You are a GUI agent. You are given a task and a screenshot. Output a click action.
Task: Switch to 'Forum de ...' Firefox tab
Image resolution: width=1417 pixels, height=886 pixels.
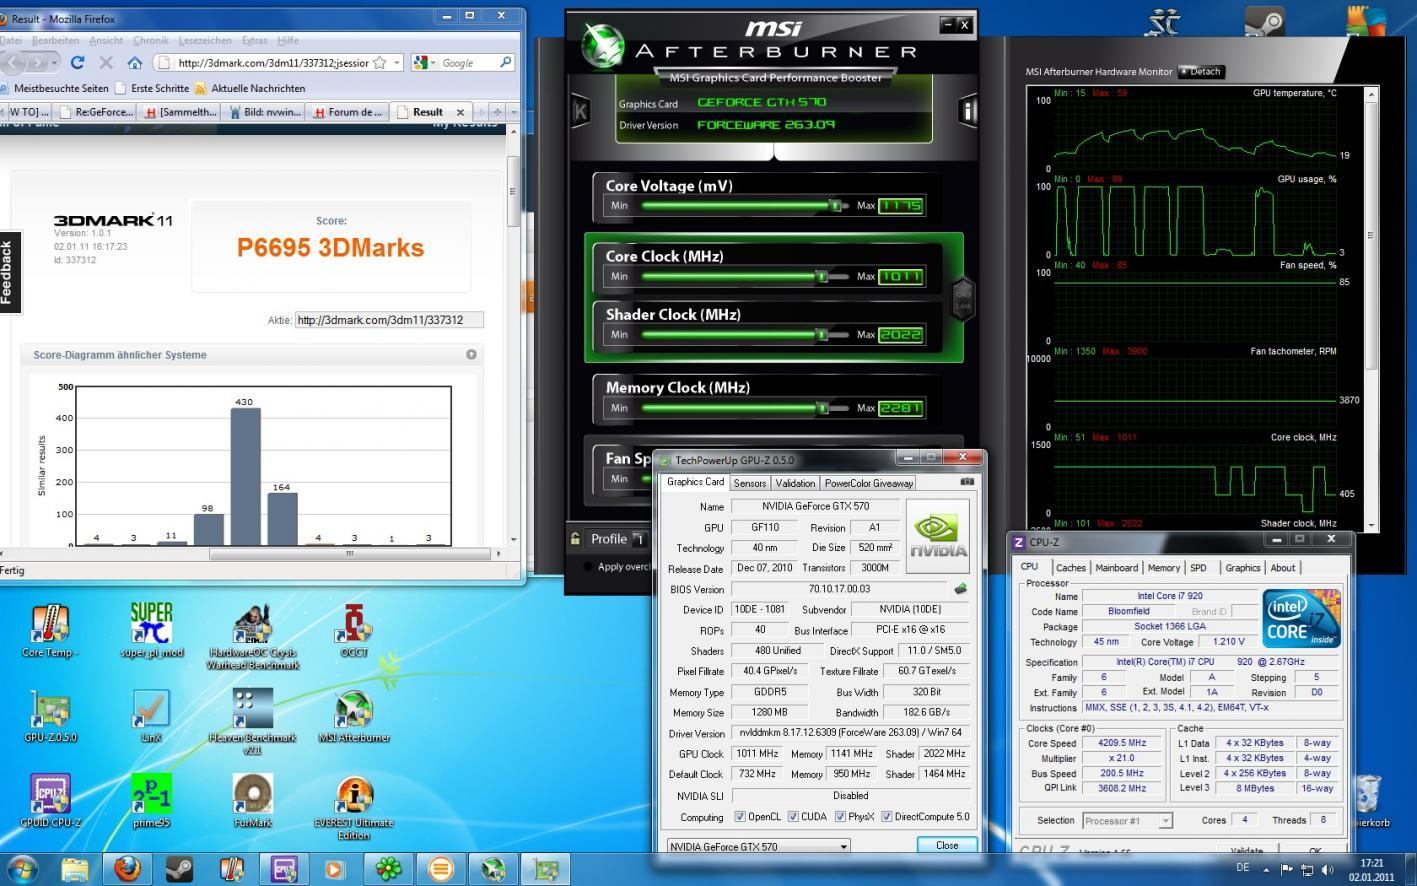tap(348, 112)
